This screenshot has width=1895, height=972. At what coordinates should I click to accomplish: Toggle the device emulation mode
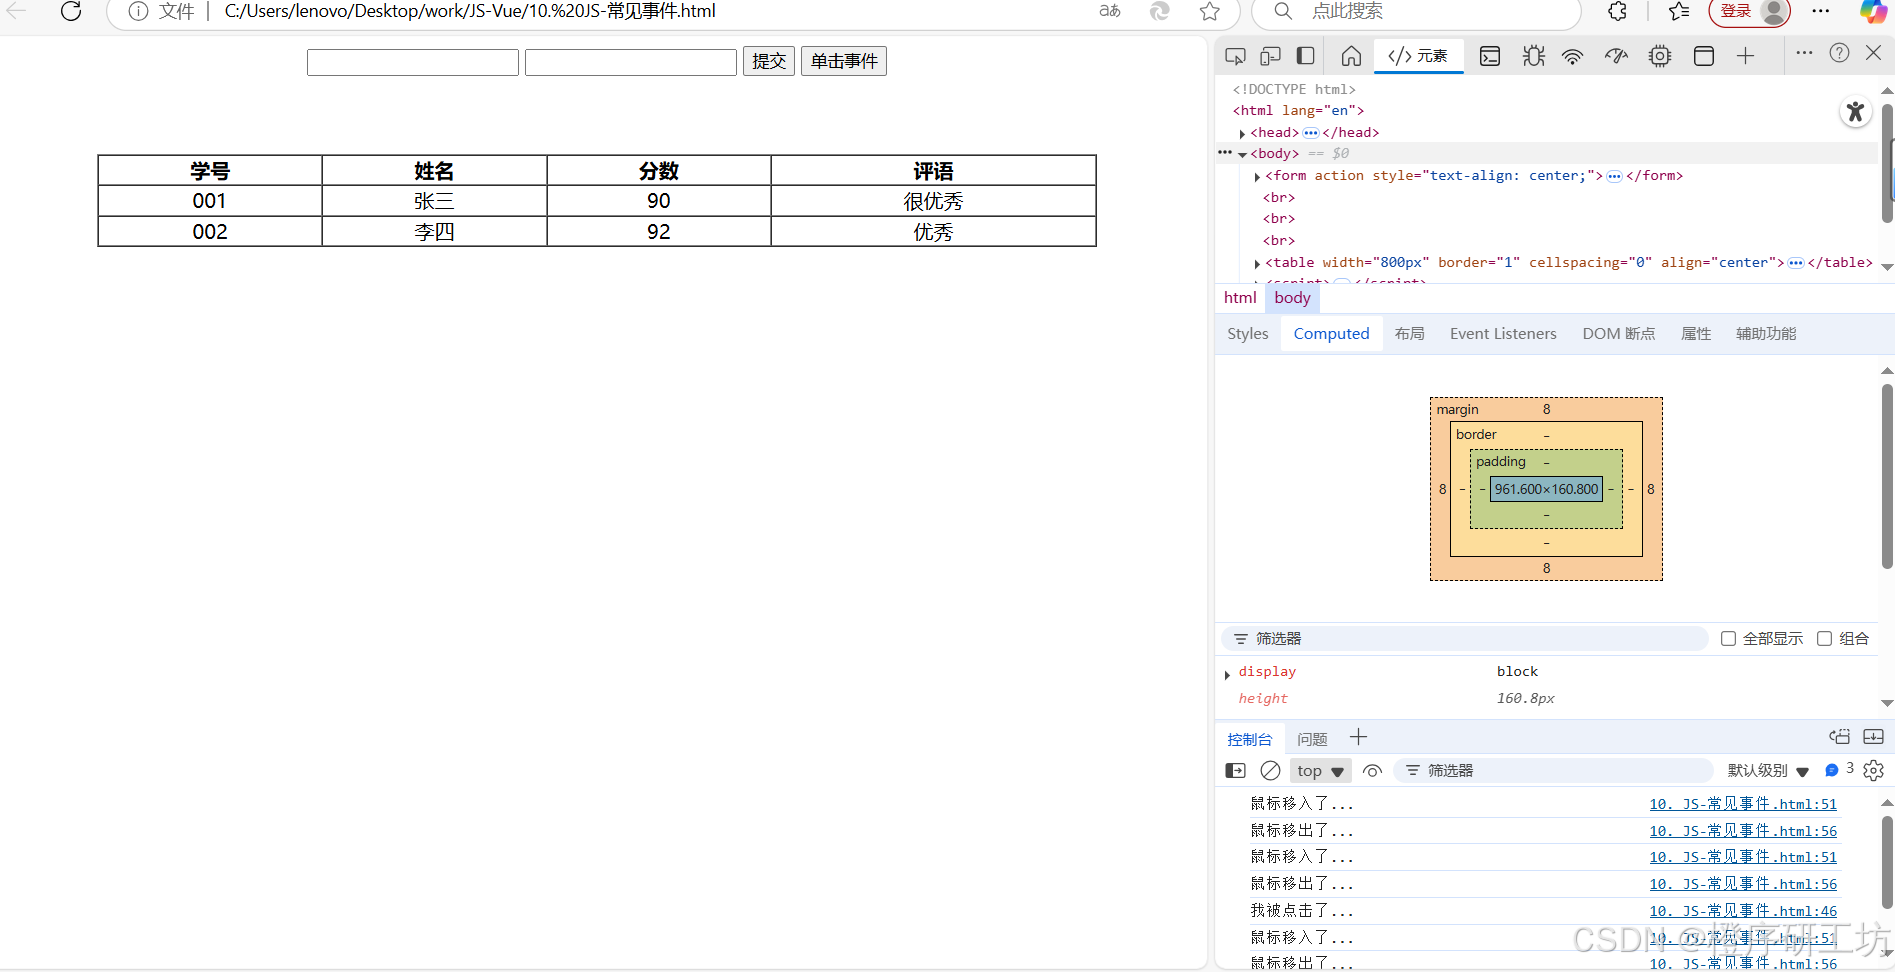click(1268, 56)
